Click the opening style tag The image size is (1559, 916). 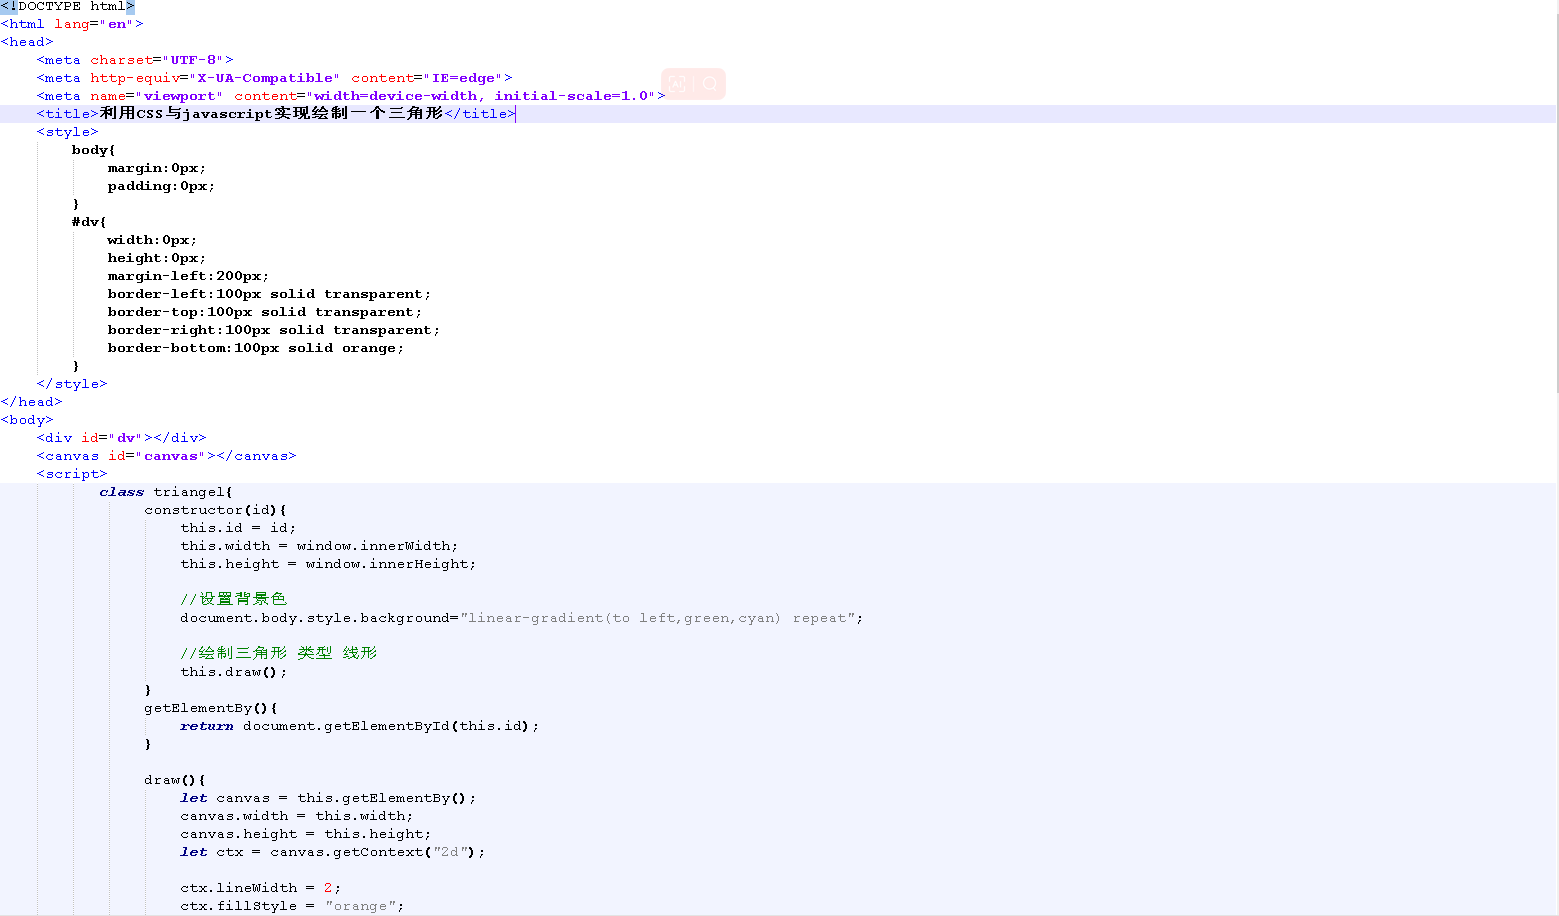tap(67, 132)
